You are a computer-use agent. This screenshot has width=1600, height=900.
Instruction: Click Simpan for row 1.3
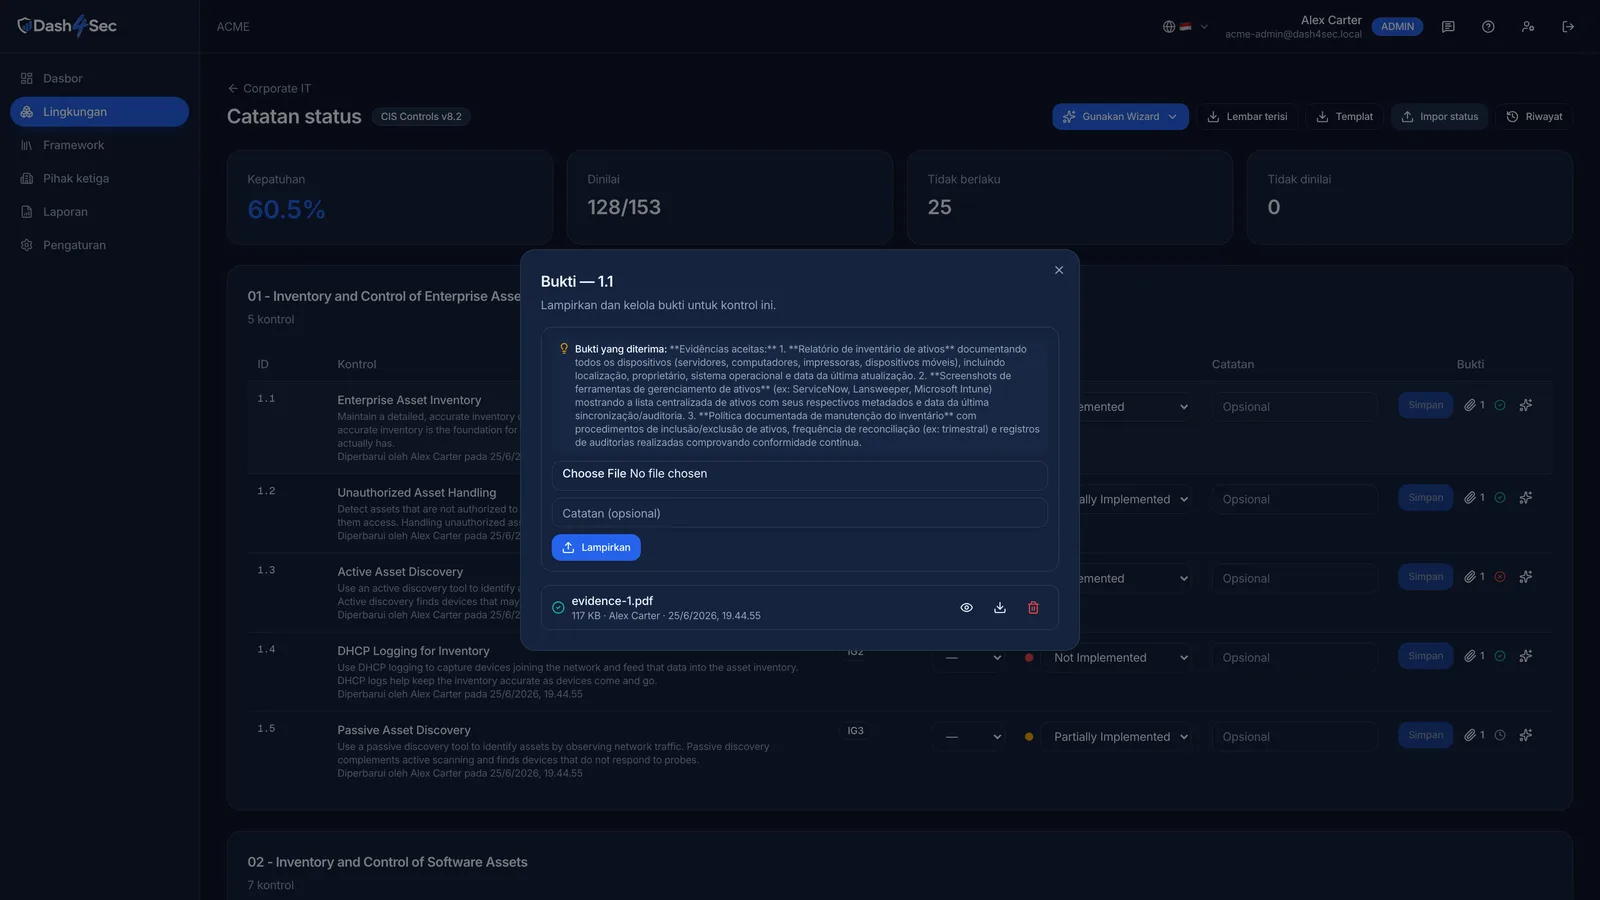pos(1425,577)
